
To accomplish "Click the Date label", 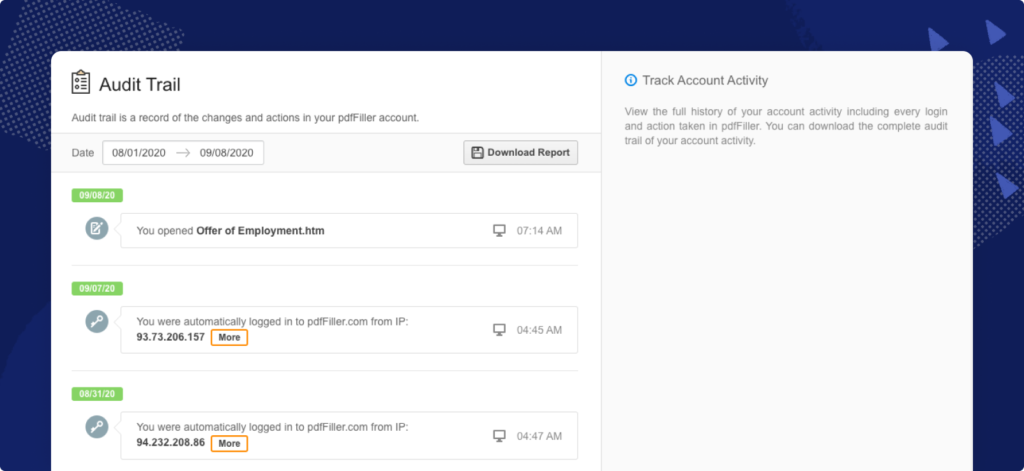I will pyautogui.click(x=83, y=153).
